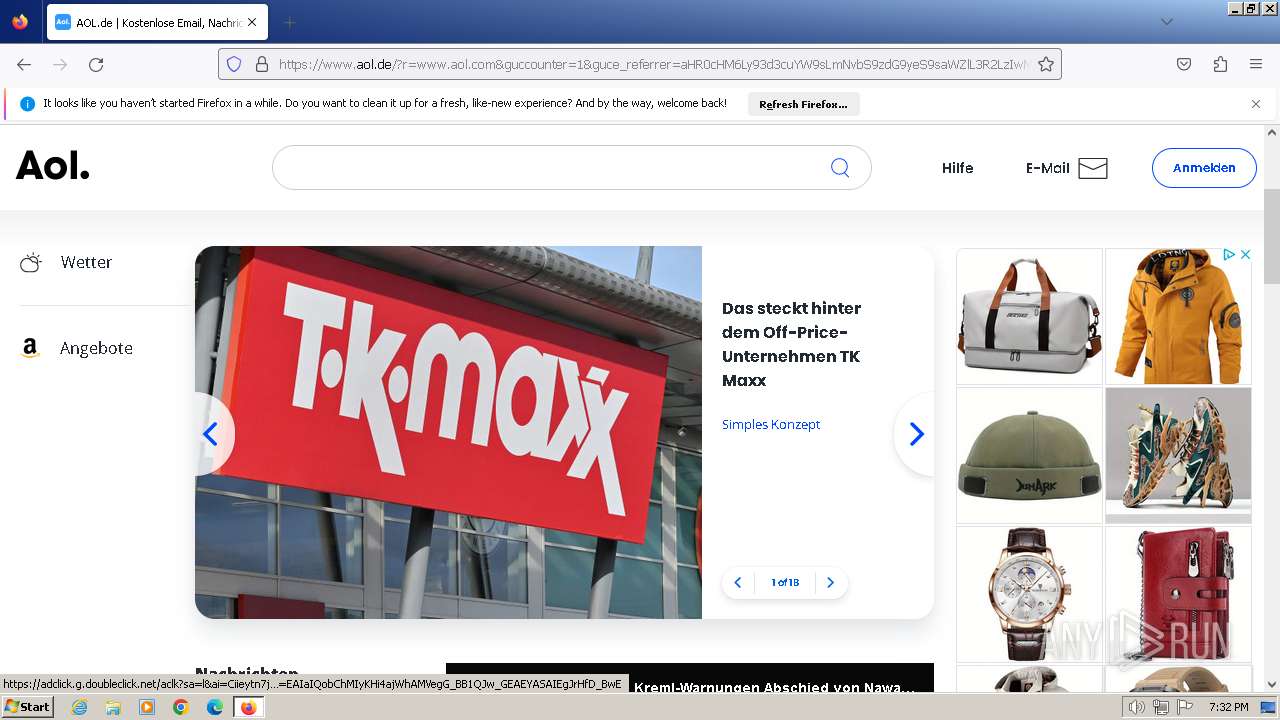Image resolution: width=1280 pixels, height=720 pixels.
Task: Click the address bar URL
Action: pyautogui.click(x=652, y=64)
